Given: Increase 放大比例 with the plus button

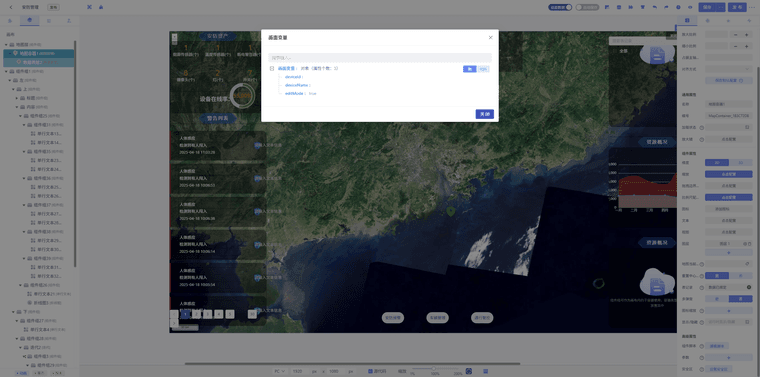Looking at the screenshot, I should click(747, 35).
